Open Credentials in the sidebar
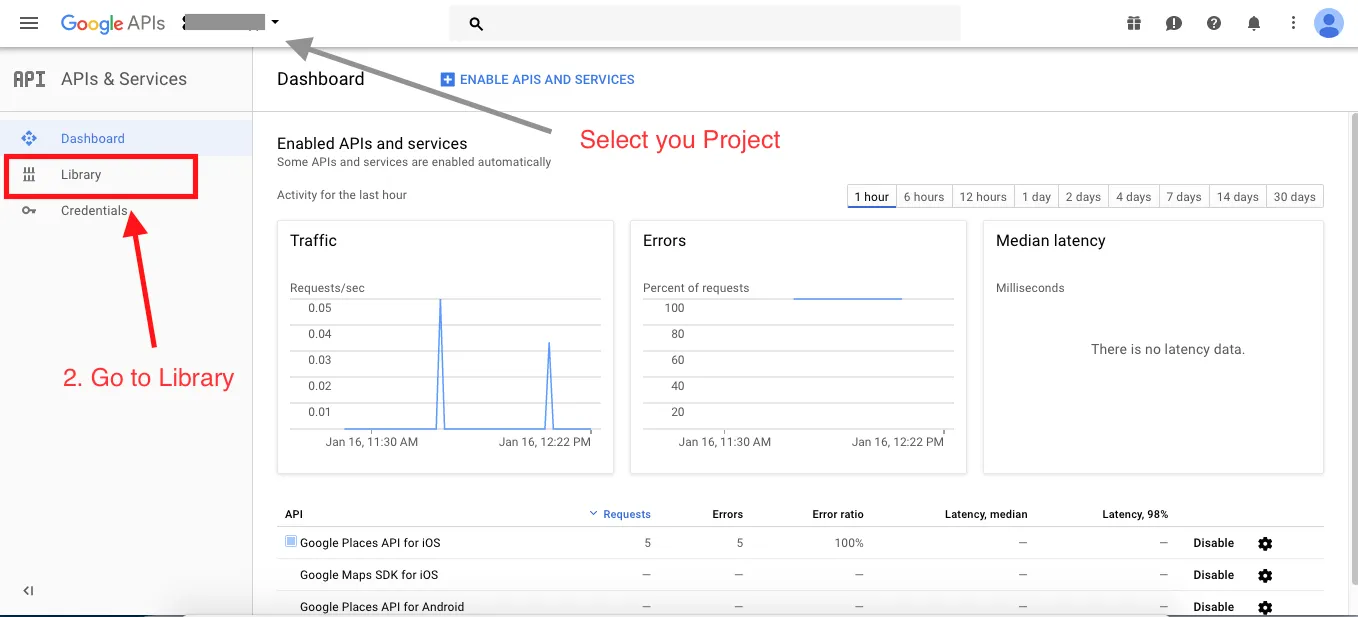Image resolution: width=1358 pixels, height=617 pixels. click(x=94, y=211)
